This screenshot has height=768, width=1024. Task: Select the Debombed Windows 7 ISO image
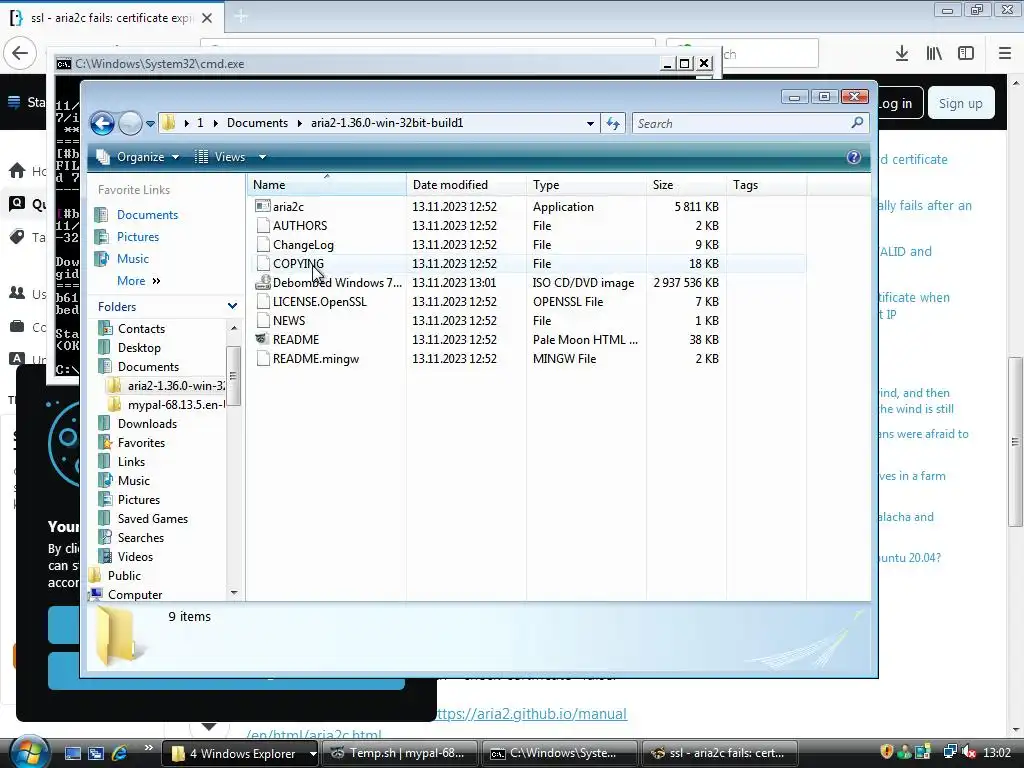[x=337, y=282]
